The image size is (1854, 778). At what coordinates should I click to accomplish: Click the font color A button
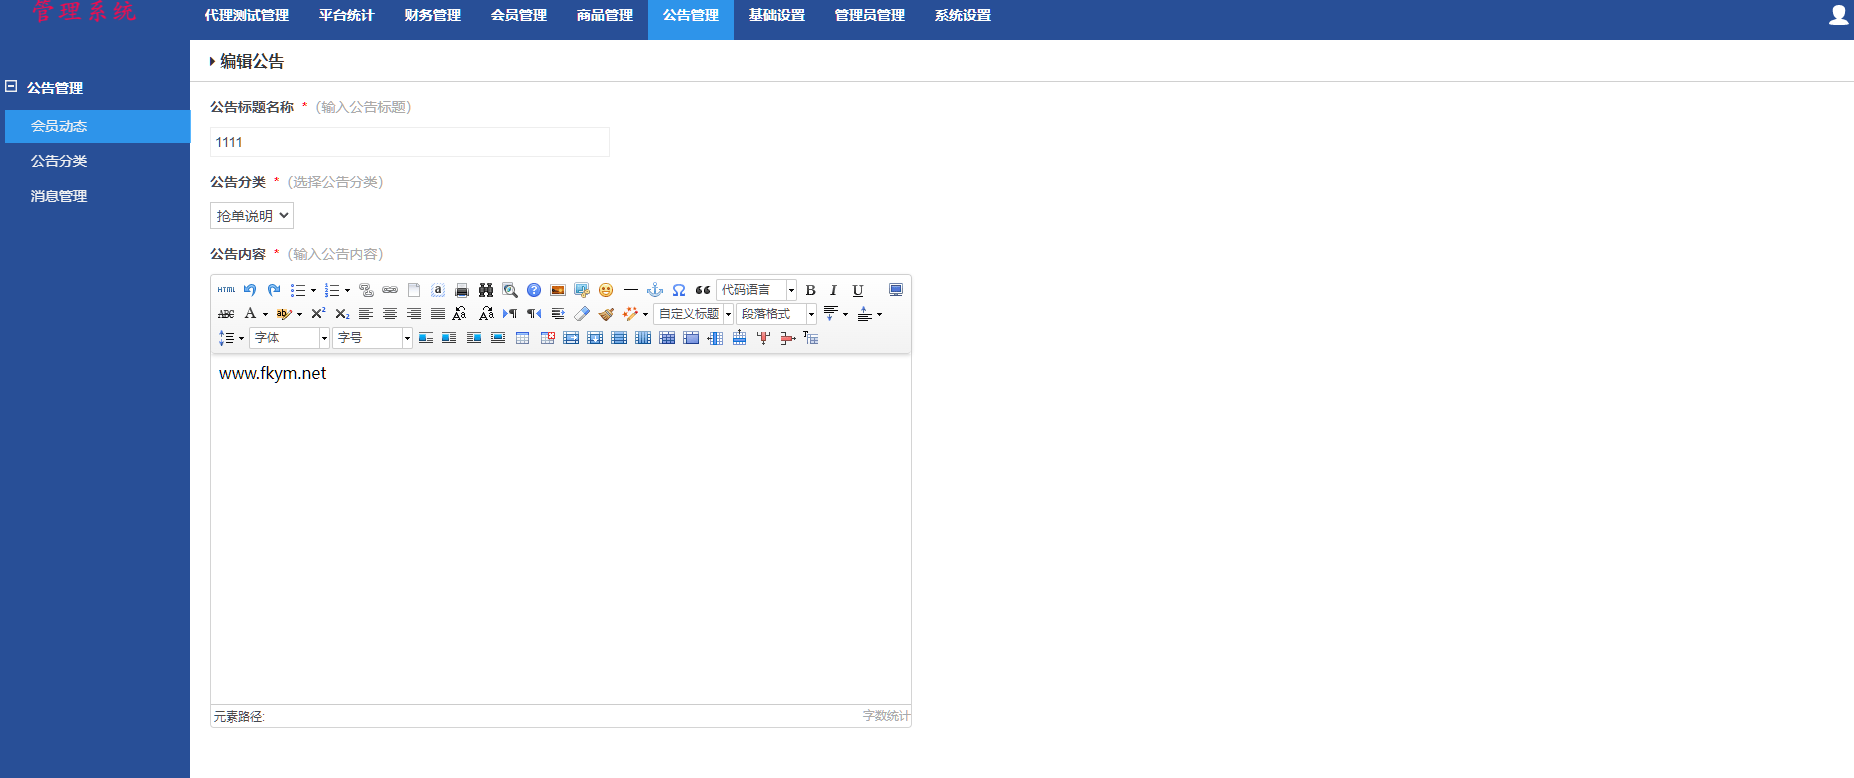pyautogui.click(x=250, y=314)
